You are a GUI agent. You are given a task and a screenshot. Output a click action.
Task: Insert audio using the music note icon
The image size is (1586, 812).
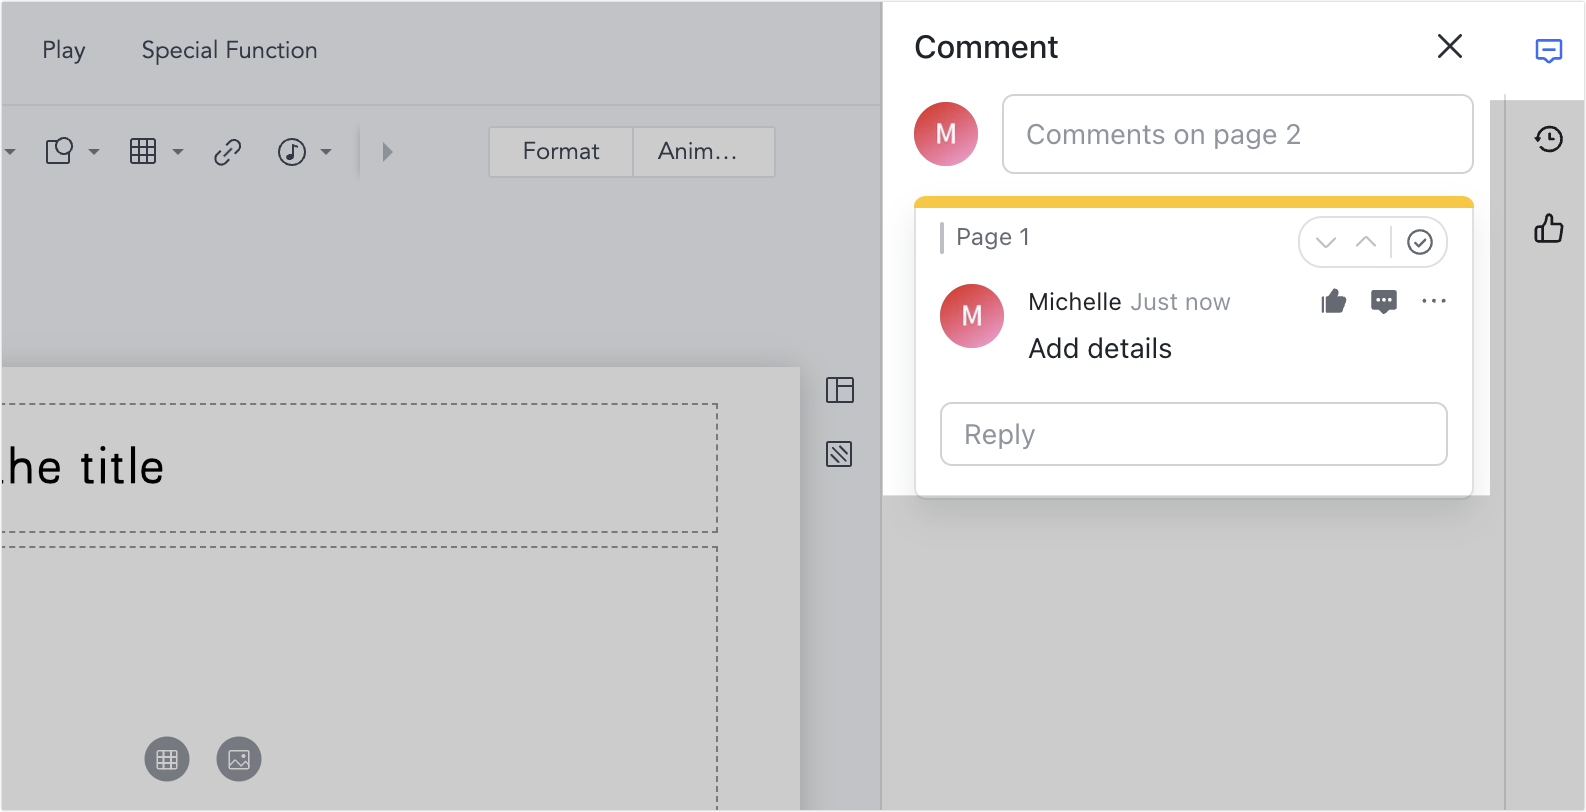pyautogui.click(x=291, y=152)
